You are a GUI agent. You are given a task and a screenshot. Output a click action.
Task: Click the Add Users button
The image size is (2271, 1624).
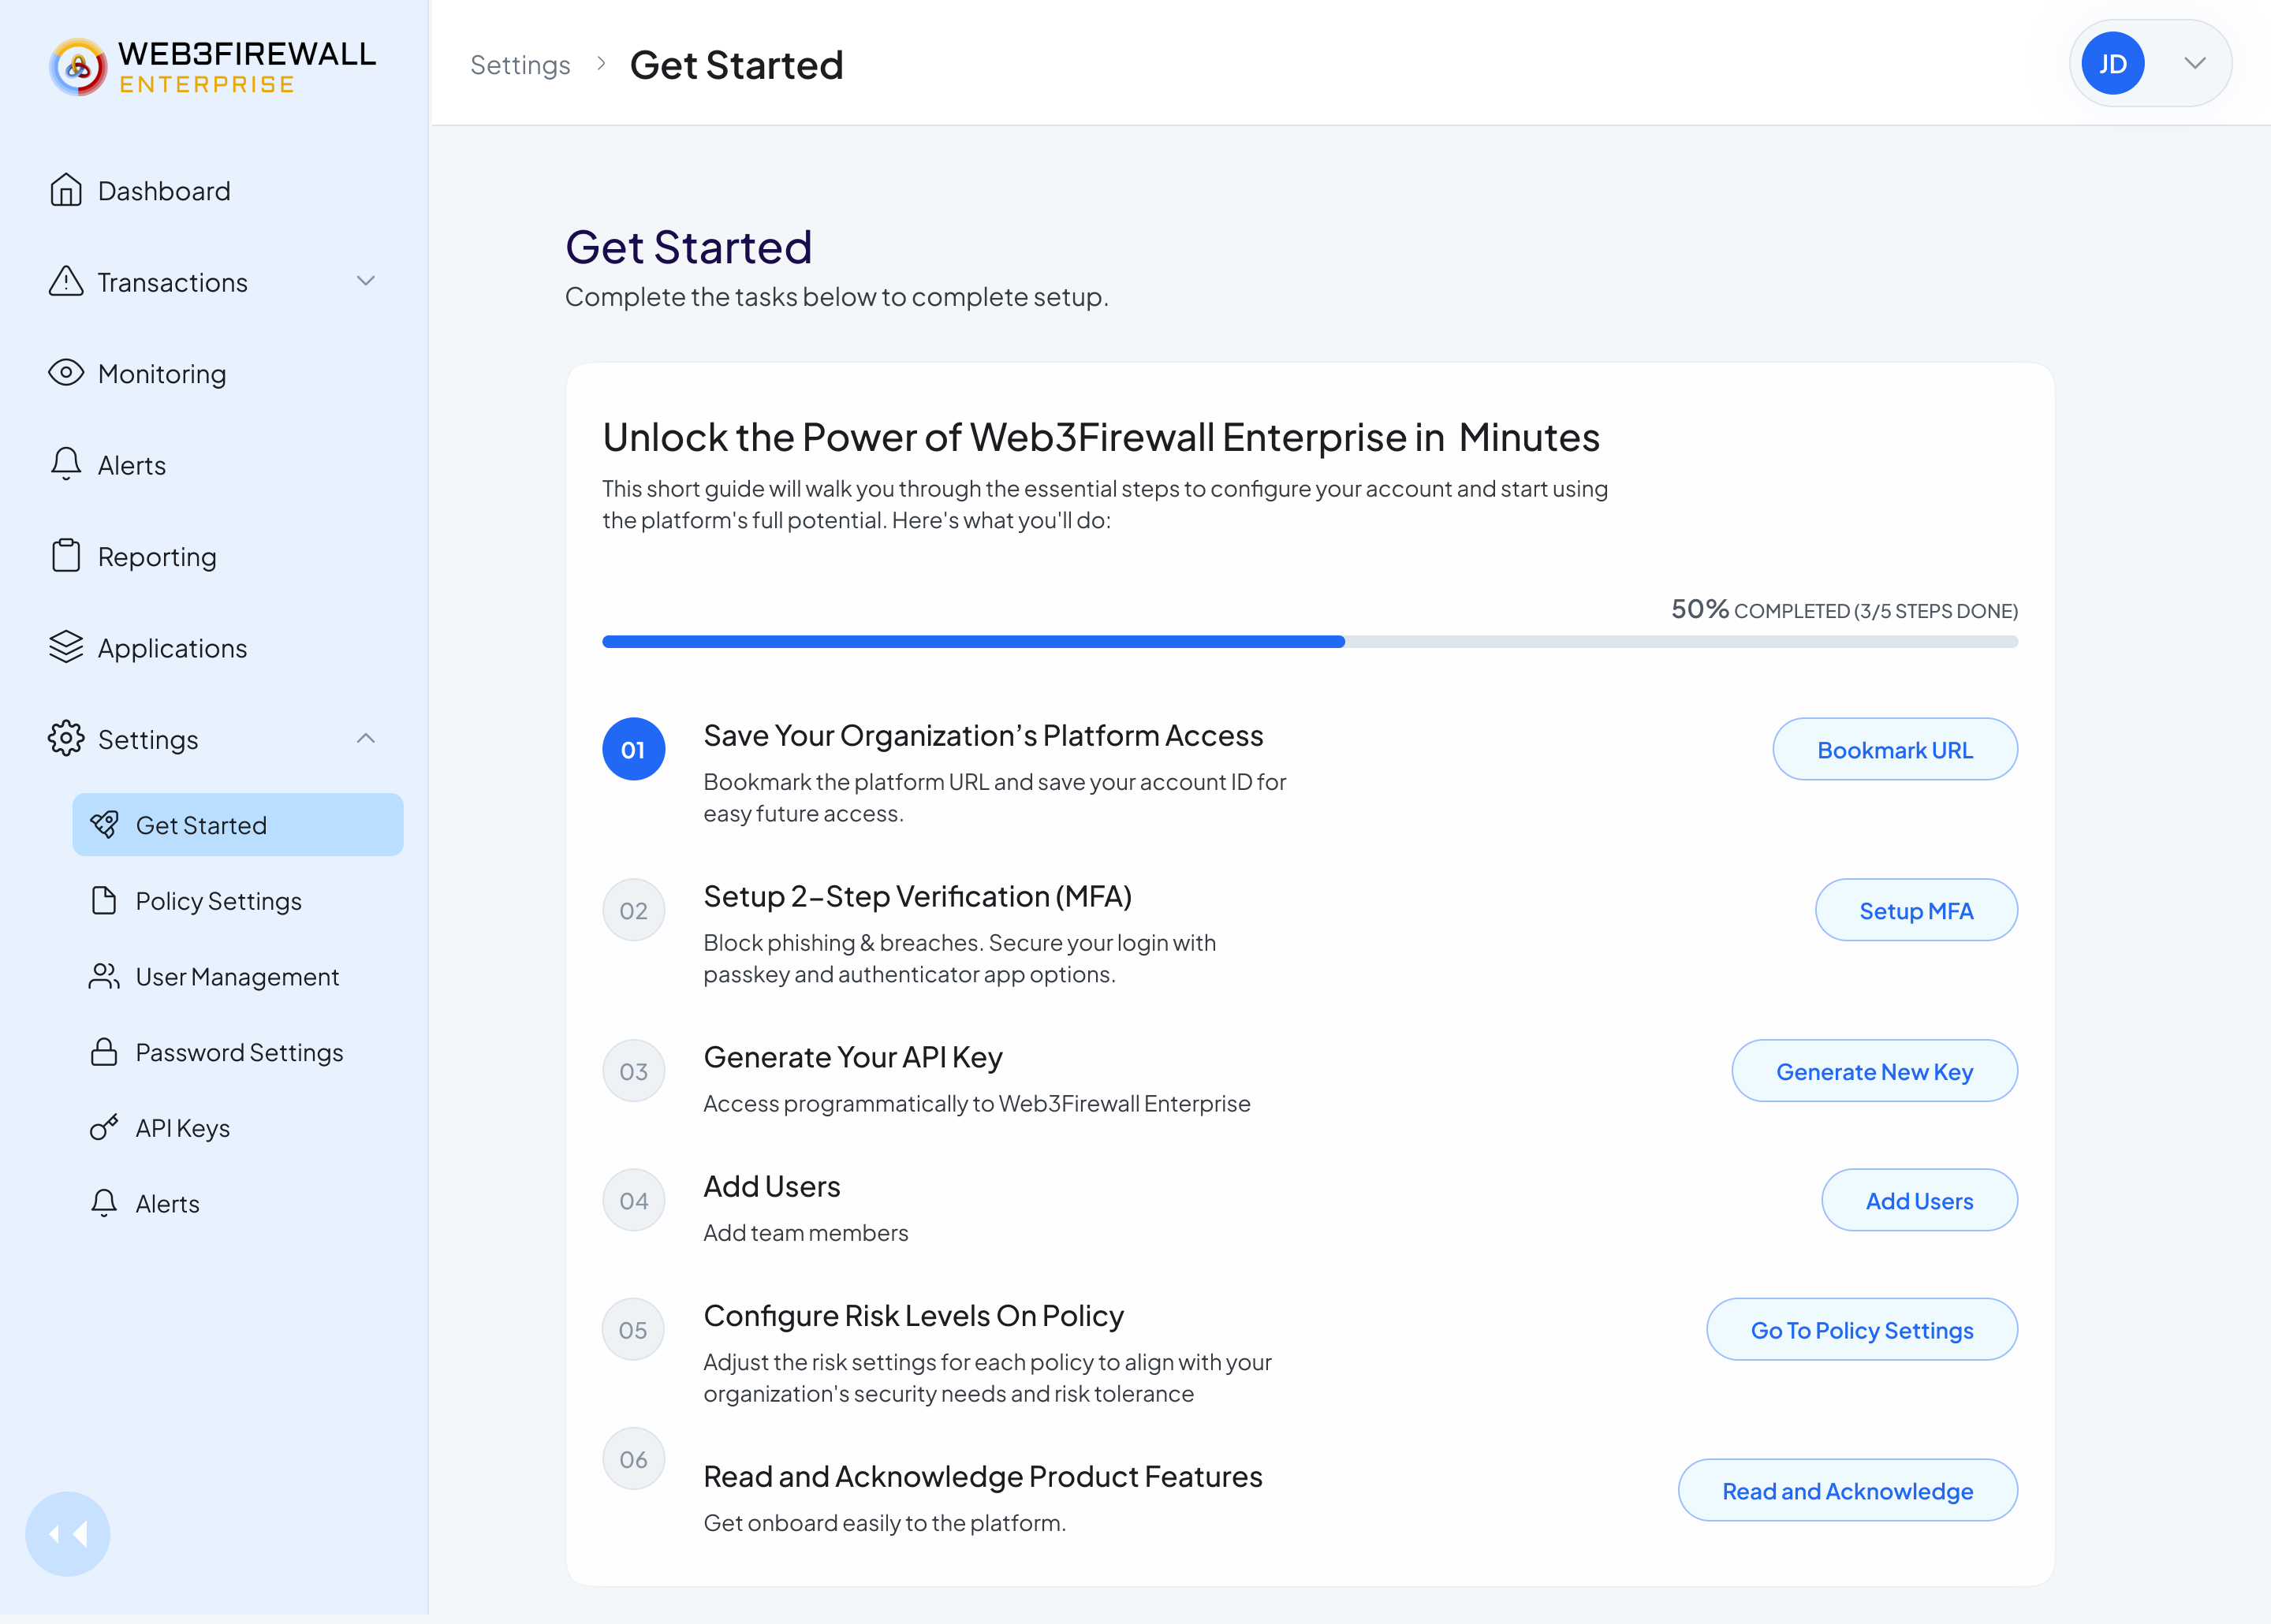[1919, 1200]
